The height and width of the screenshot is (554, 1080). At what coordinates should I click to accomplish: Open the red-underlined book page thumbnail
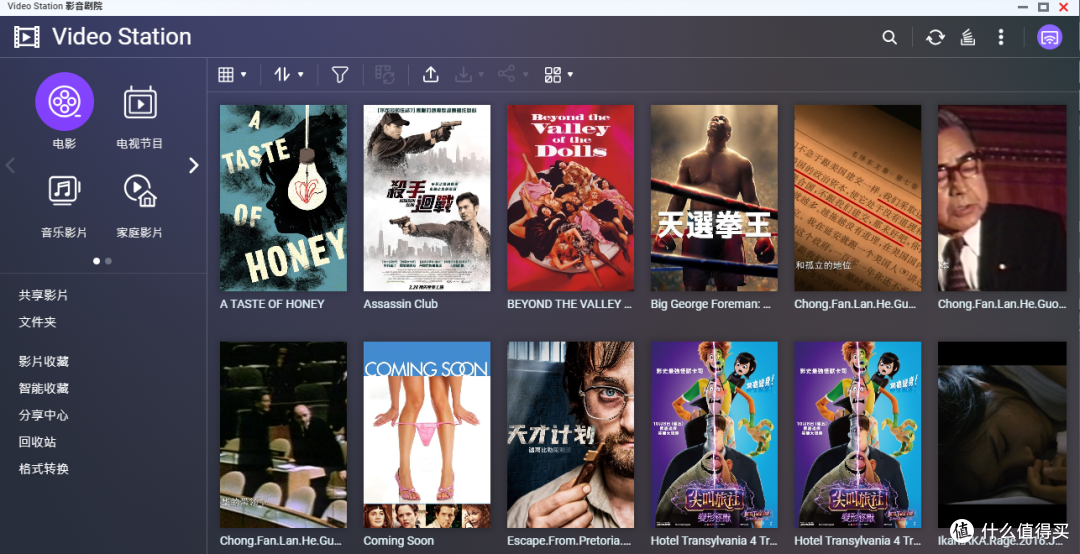point(858,198)
